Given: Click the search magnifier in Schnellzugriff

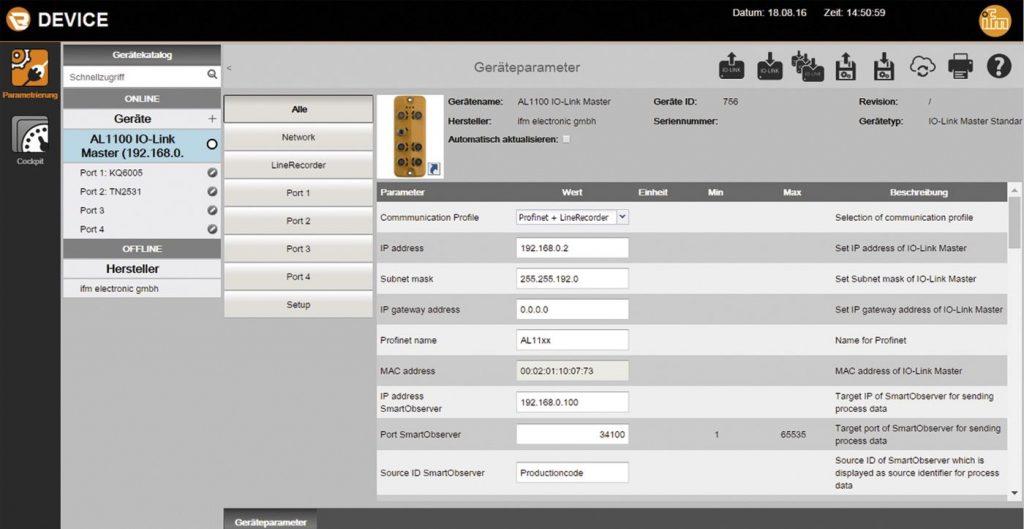Looking at the screenshot, I should coord(212,75).
